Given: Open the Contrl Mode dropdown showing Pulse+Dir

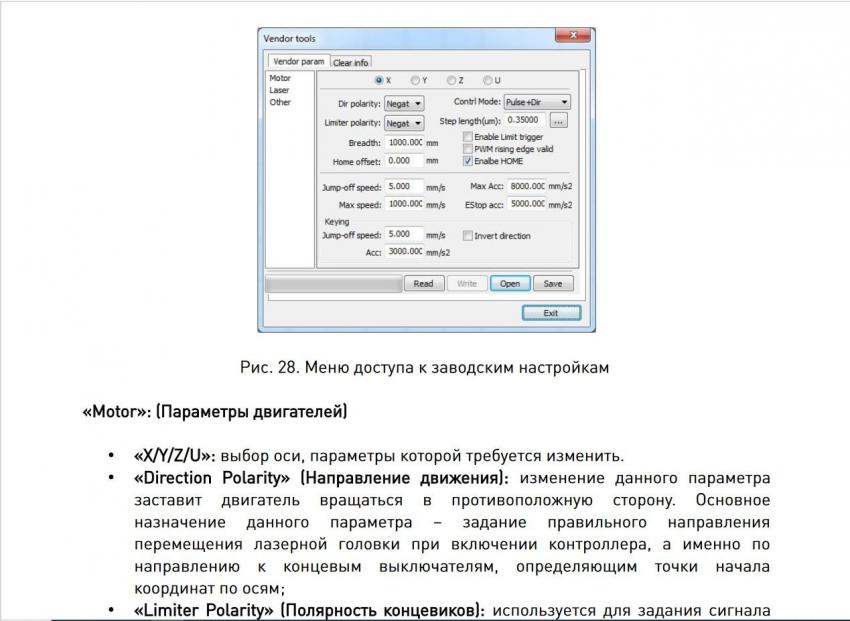Looking at the screenshot, I should coord(564,102).
